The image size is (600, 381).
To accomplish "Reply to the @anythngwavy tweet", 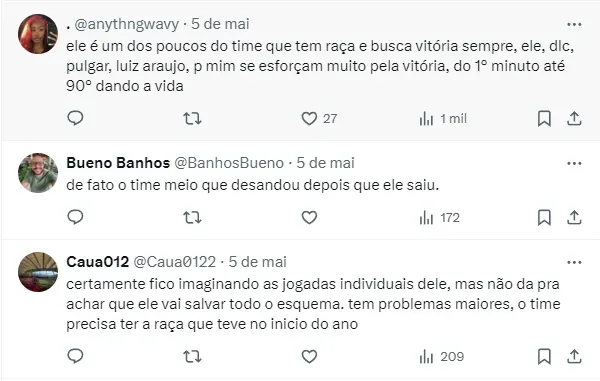I will (x=75, y=118).
